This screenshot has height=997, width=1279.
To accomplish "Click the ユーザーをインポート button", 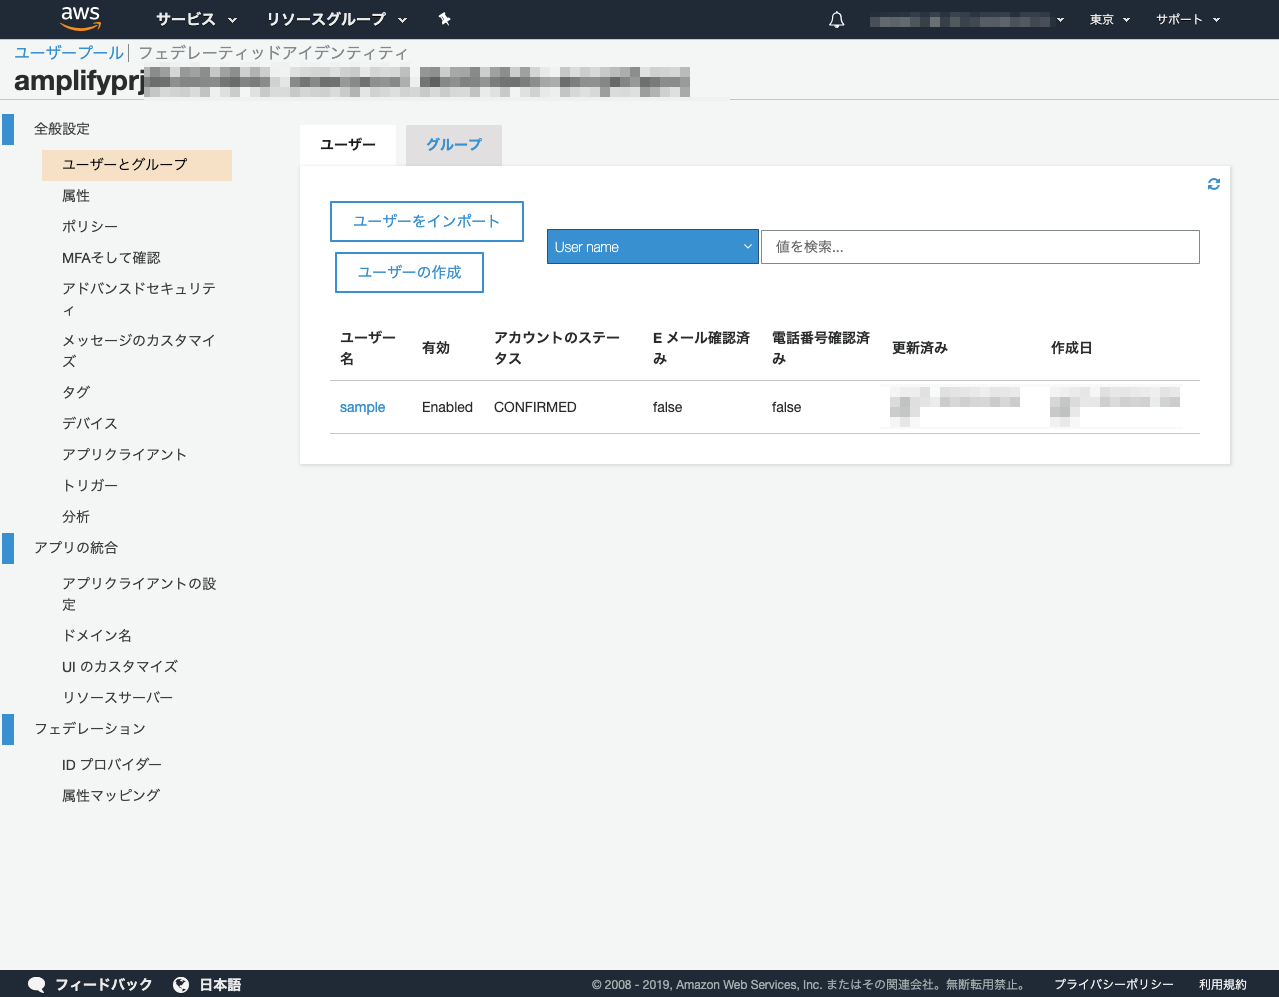I will coord(427,221).
